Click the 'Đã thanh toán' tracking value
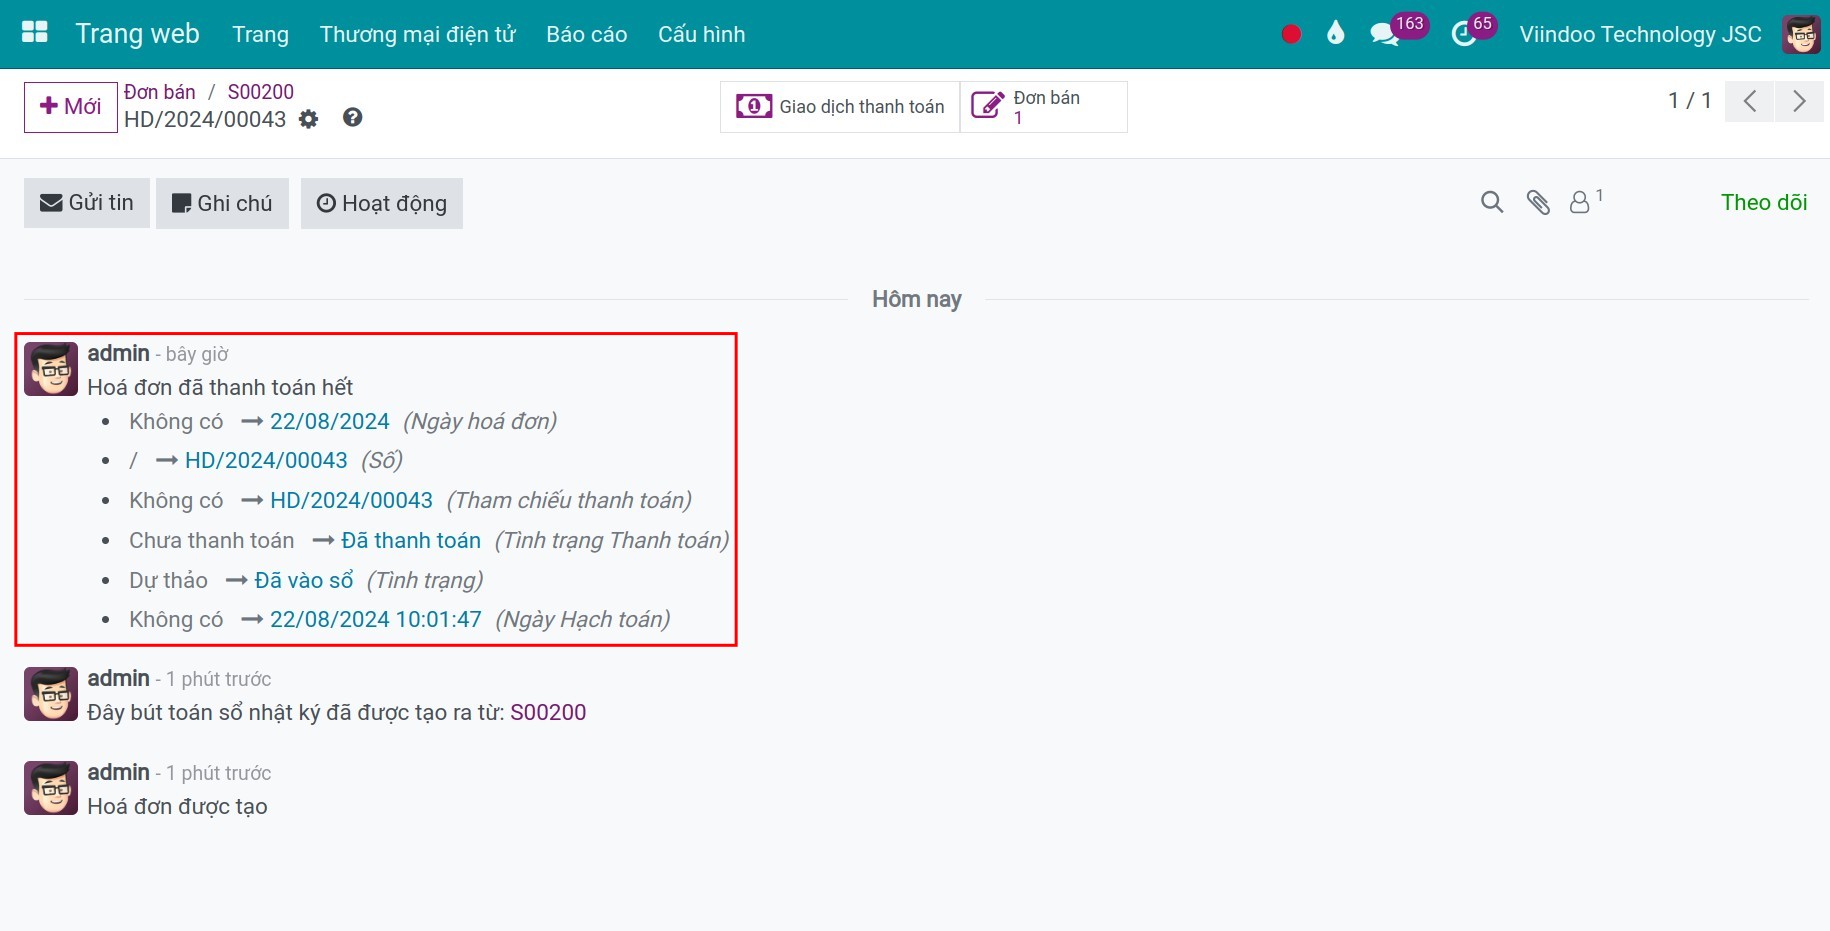 point(411,540)
